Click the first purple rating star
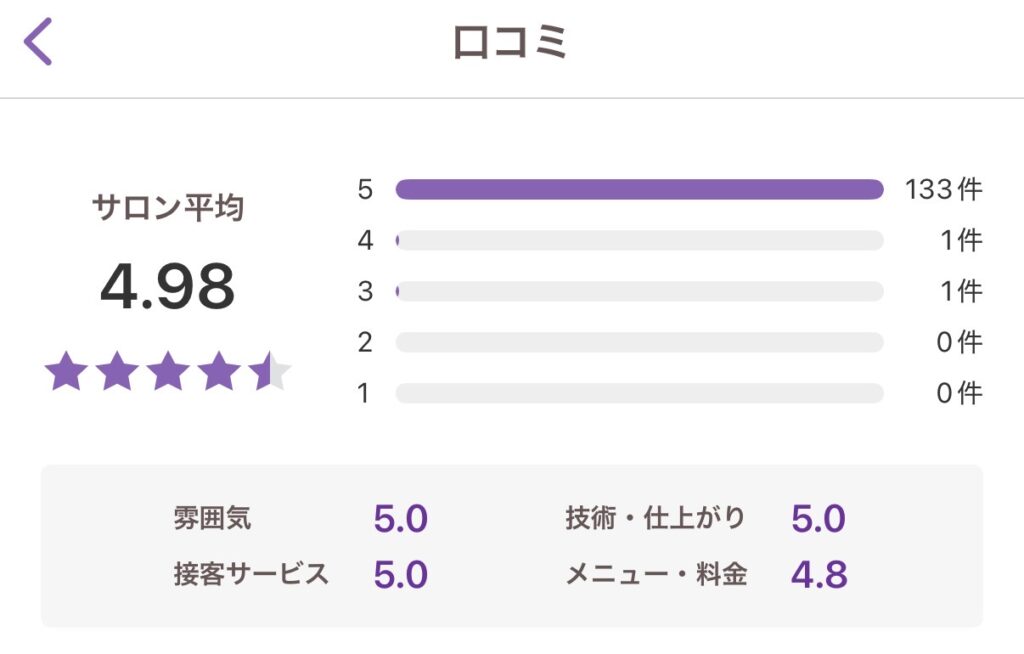The height and width of the screenshot is (654, 1024). pyautogui.click(x=66, y=372)
